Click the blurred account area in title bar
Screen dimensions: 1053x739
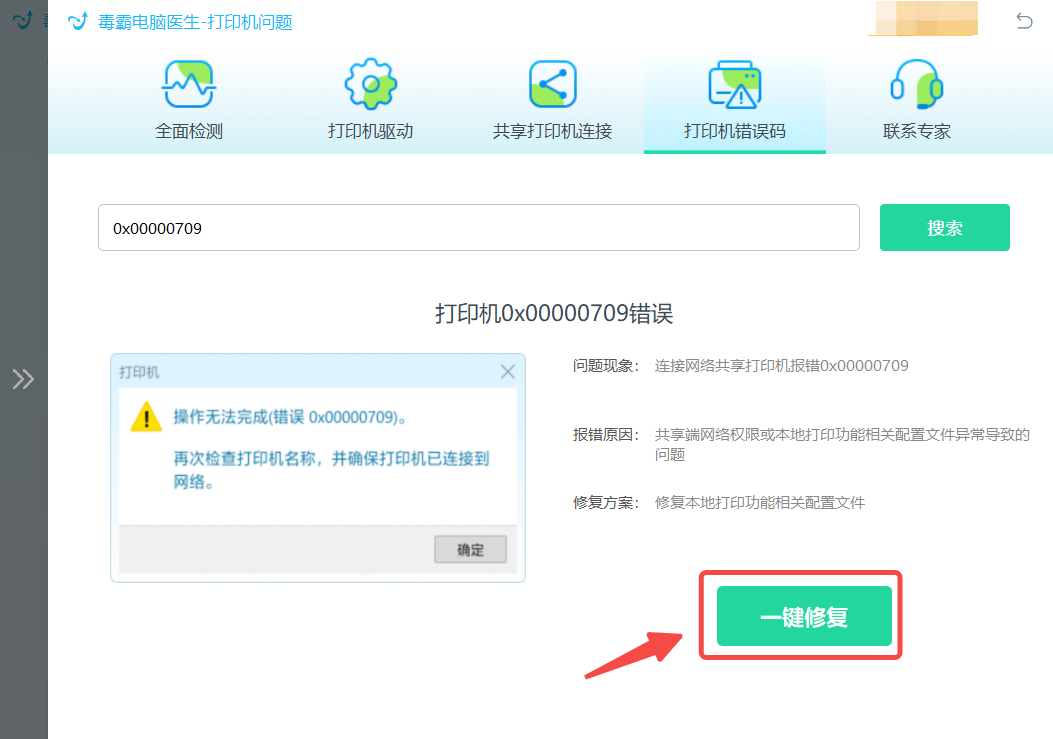tap(923, 19)
